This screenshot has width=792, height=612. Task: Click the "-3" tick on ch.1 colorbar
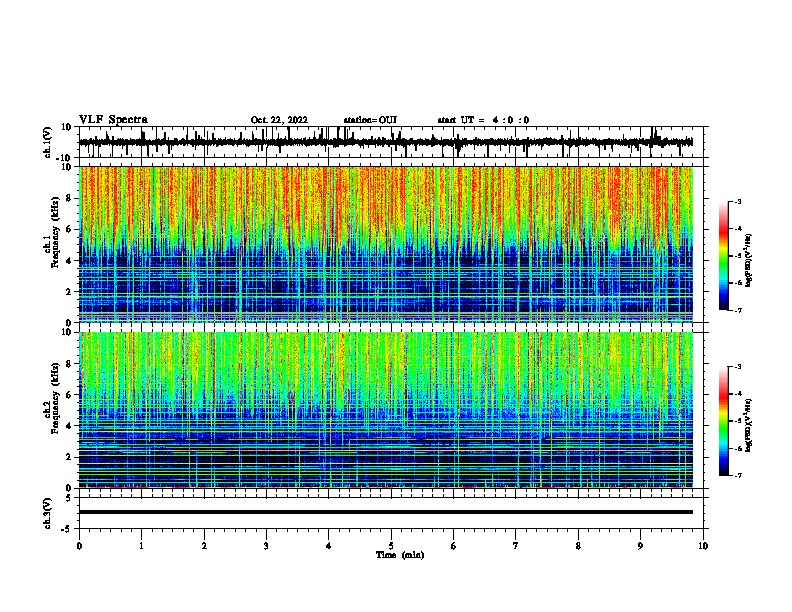[x=738, y=201]
